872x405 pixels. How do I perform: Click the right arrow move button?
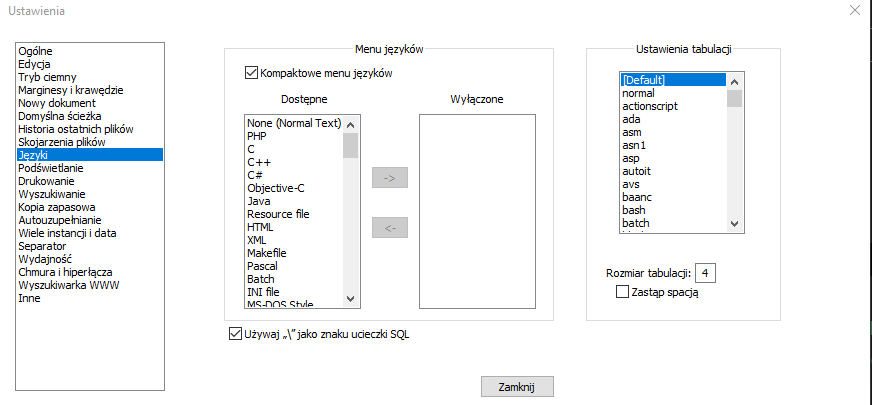click(x=390, y=178)
